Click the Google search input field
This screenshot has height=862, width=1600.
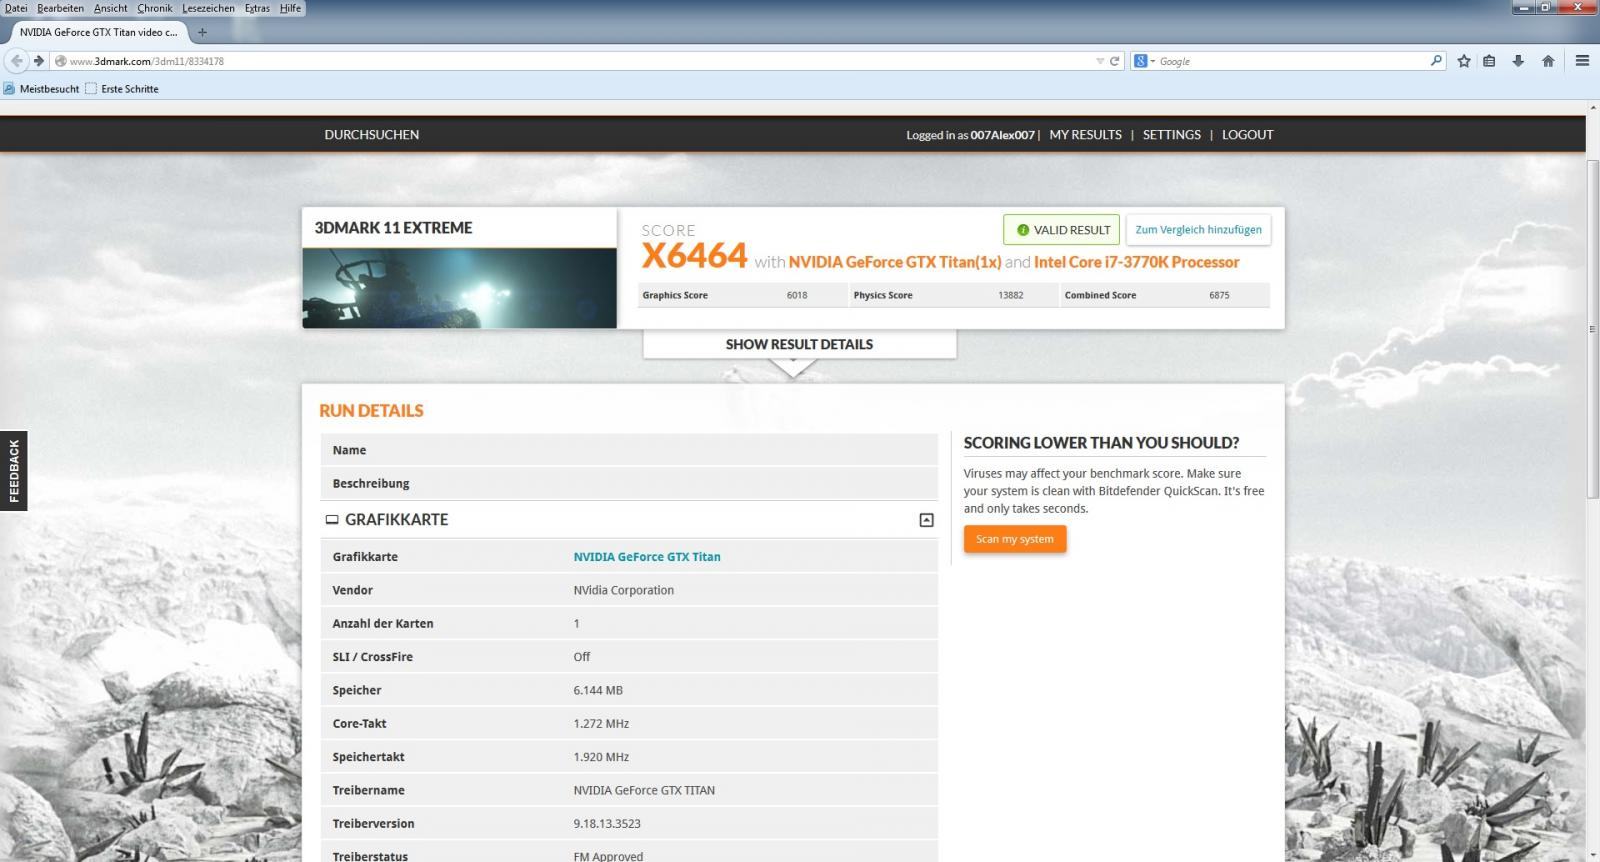coord(1293,61)
